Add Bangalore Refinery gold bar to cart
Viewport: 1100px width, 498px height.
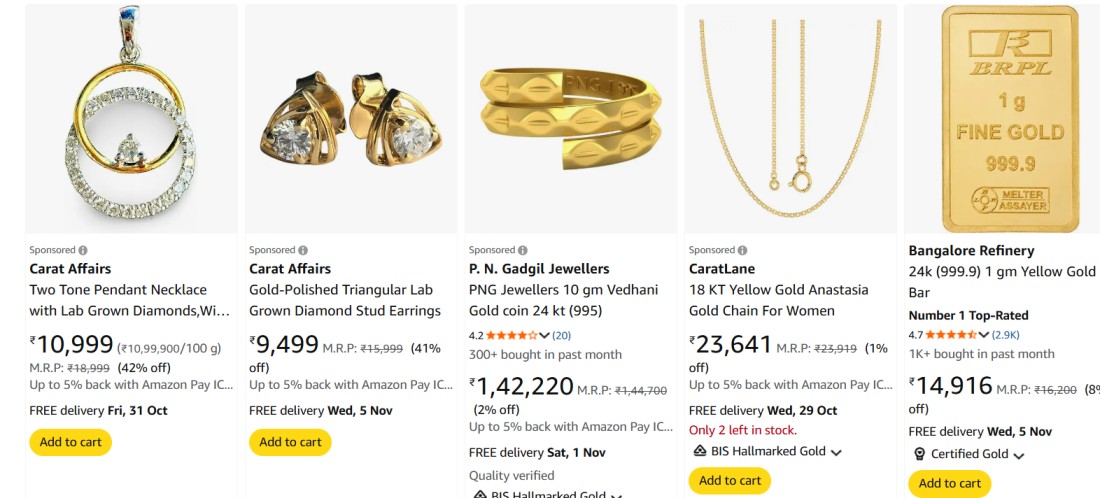(x=950, y=483)
